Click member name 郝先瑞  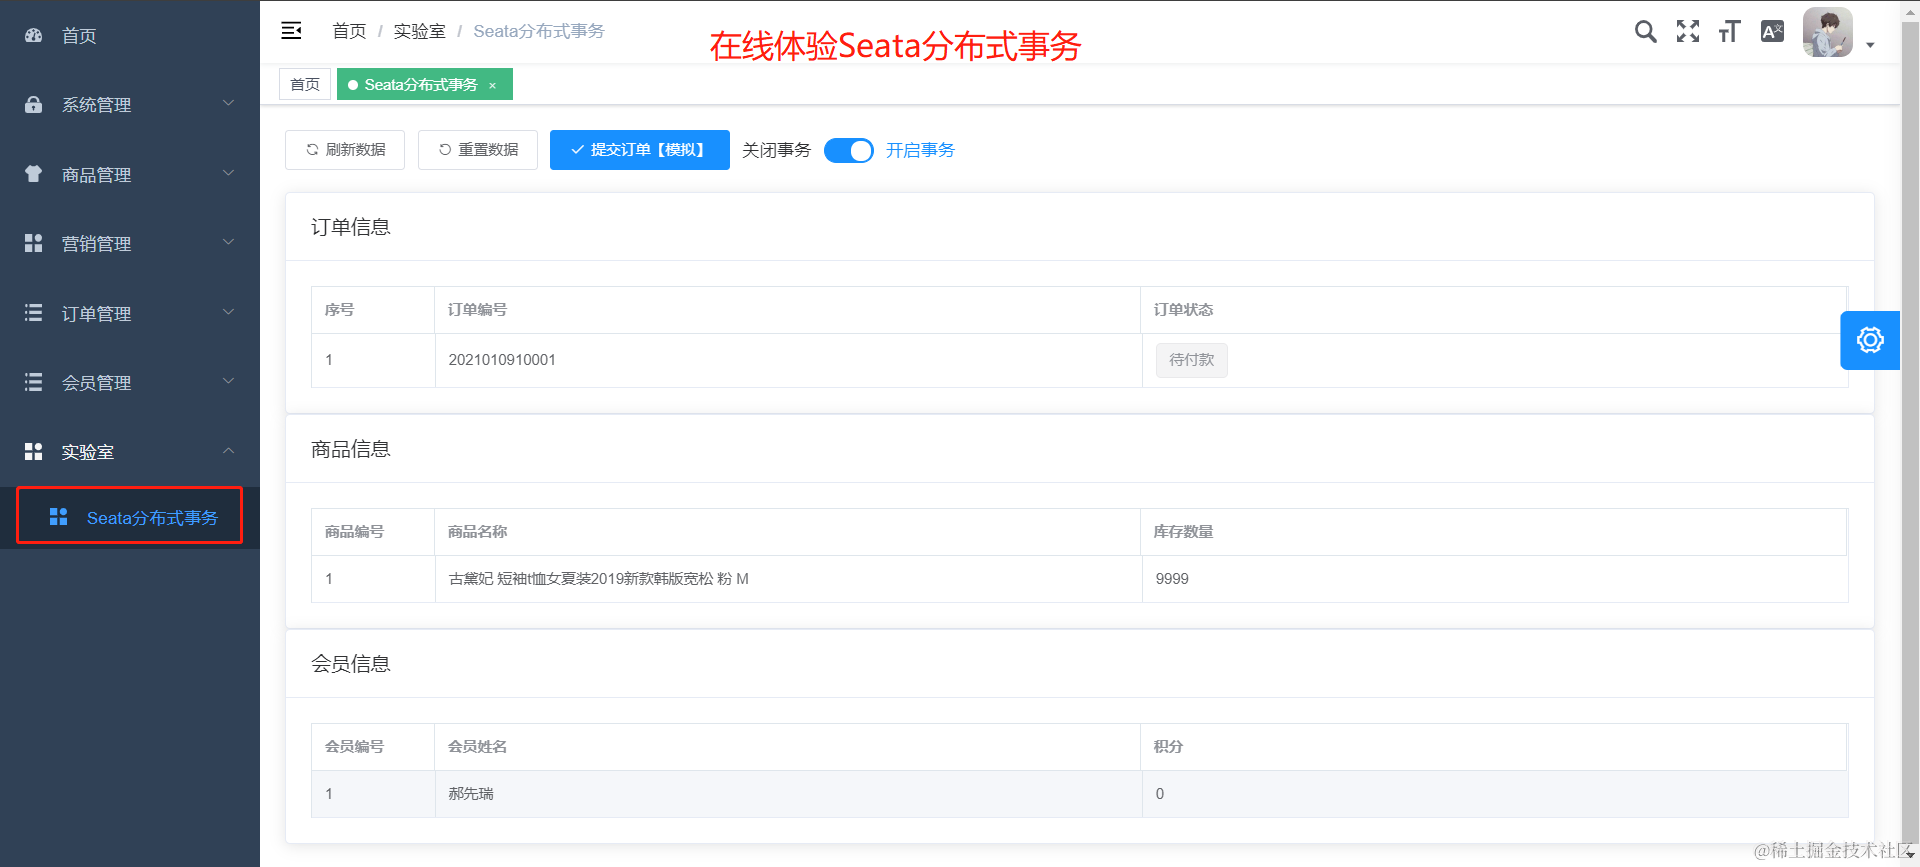tap(470, 794)
